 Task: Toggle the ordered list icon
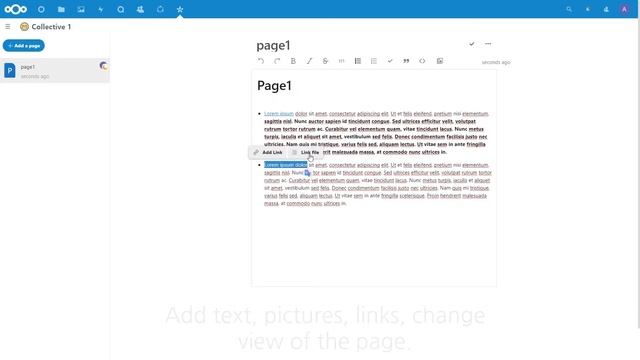(374, 61)
